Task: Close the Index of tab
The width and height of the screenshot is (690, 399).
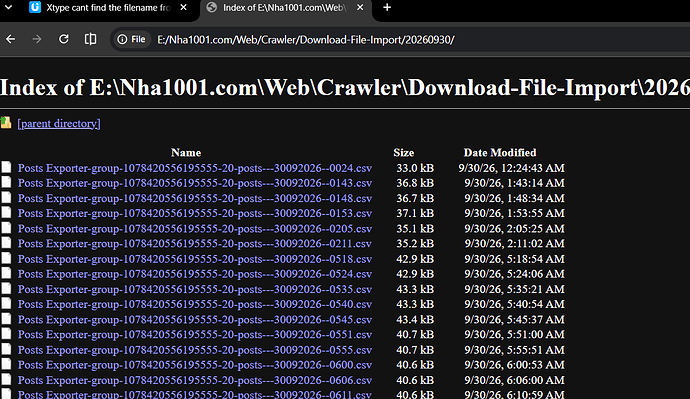Action: (360, 7)
